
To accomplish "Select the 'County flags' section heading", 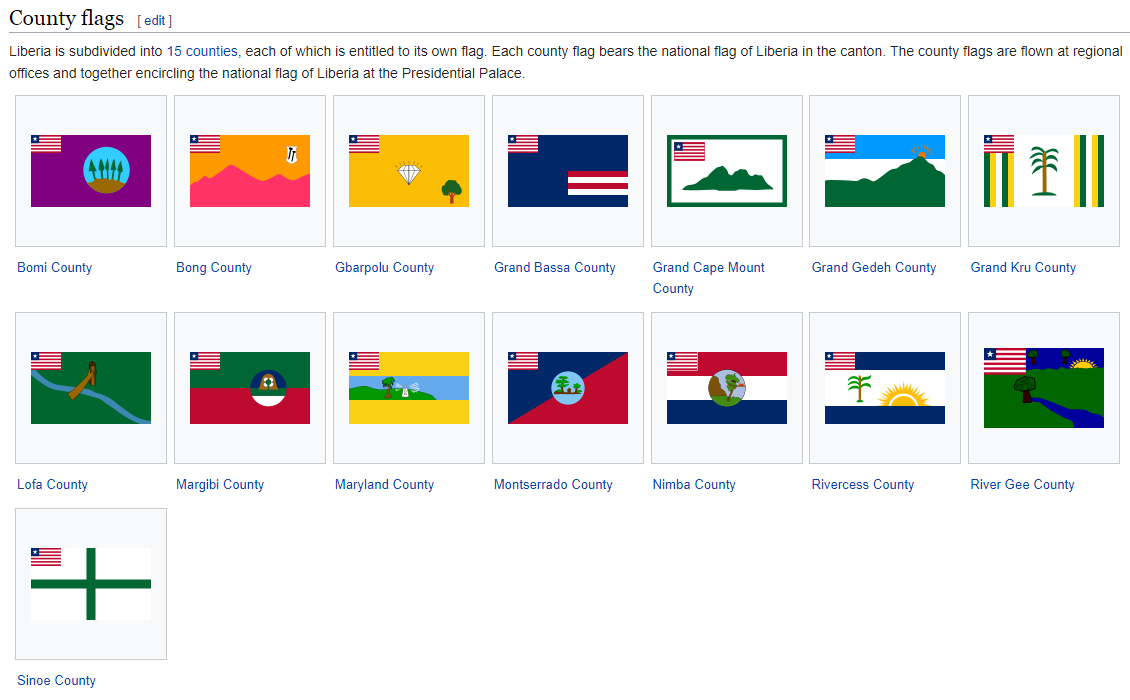I will [66, 18].
